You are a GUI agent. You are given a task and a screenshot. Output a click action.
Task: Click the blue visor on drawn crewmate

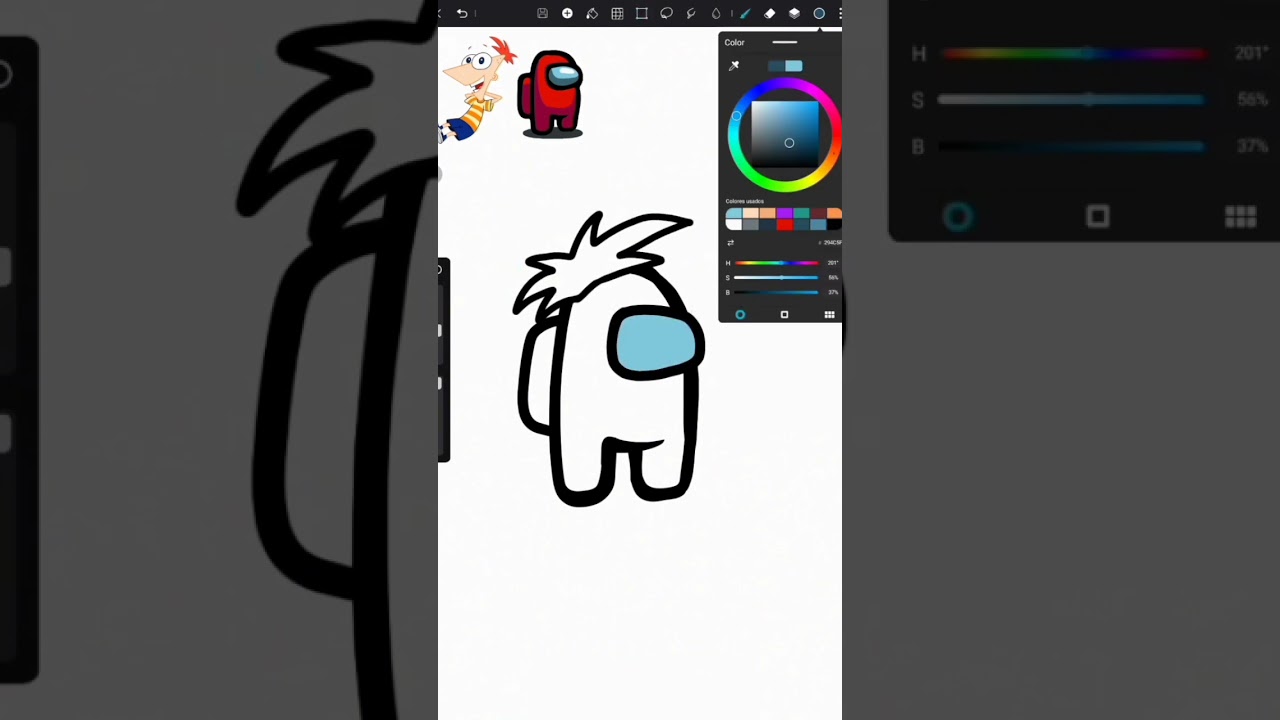coord(656,344)
